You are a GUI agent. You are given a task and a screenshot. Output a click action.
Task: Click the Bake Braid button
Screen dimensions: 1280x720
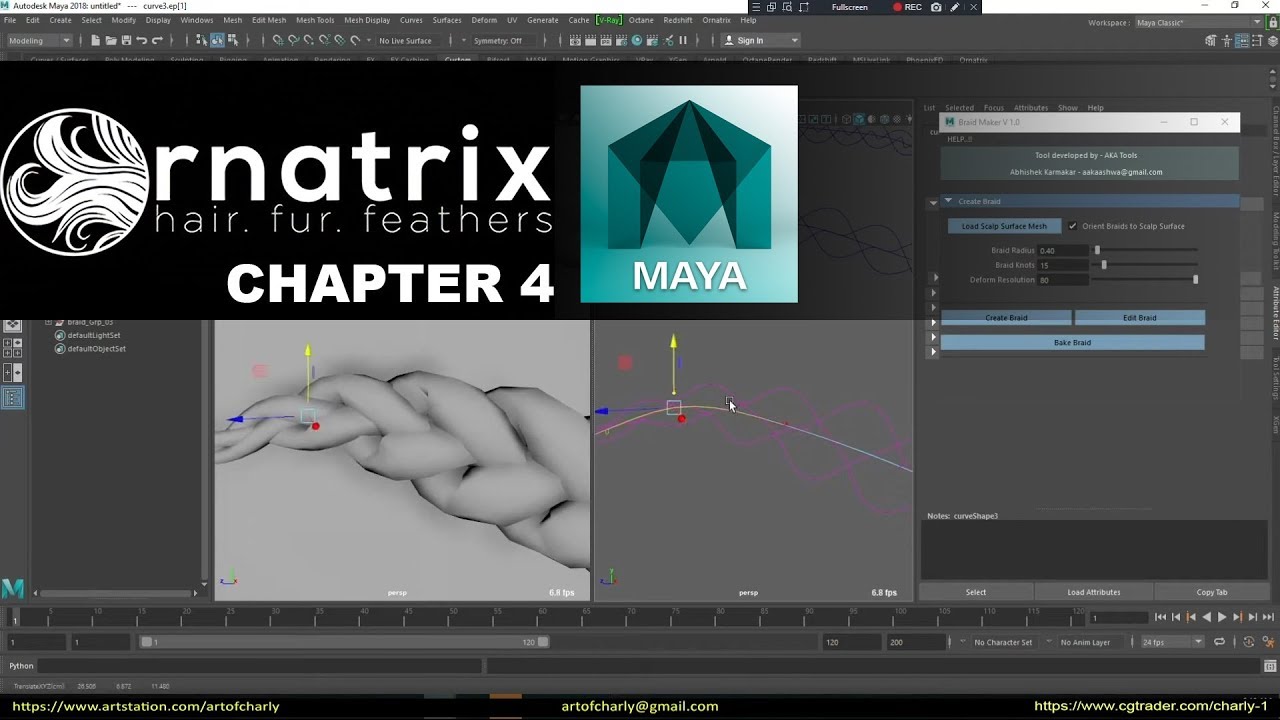(1072, 342)
